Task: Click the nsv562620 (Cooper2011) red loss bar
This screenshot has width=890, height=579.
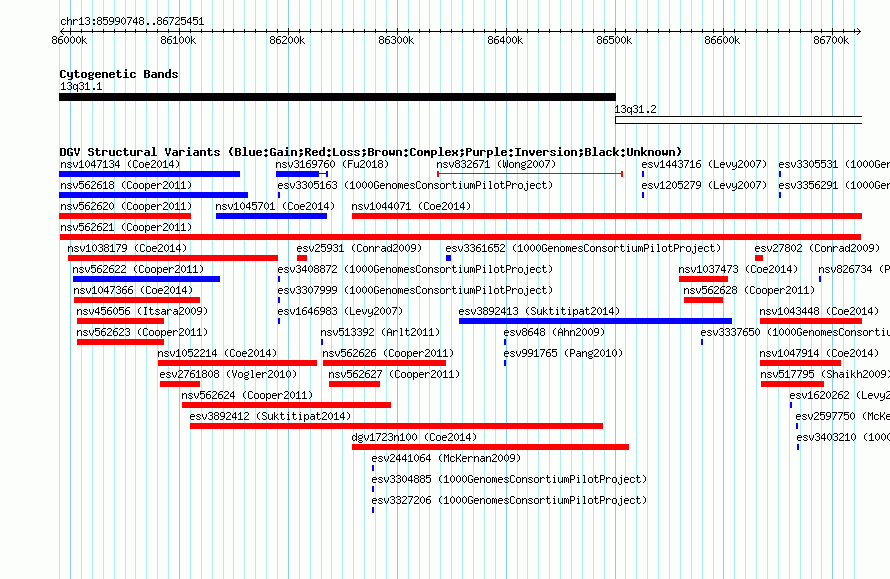Action: coord(125,216)
